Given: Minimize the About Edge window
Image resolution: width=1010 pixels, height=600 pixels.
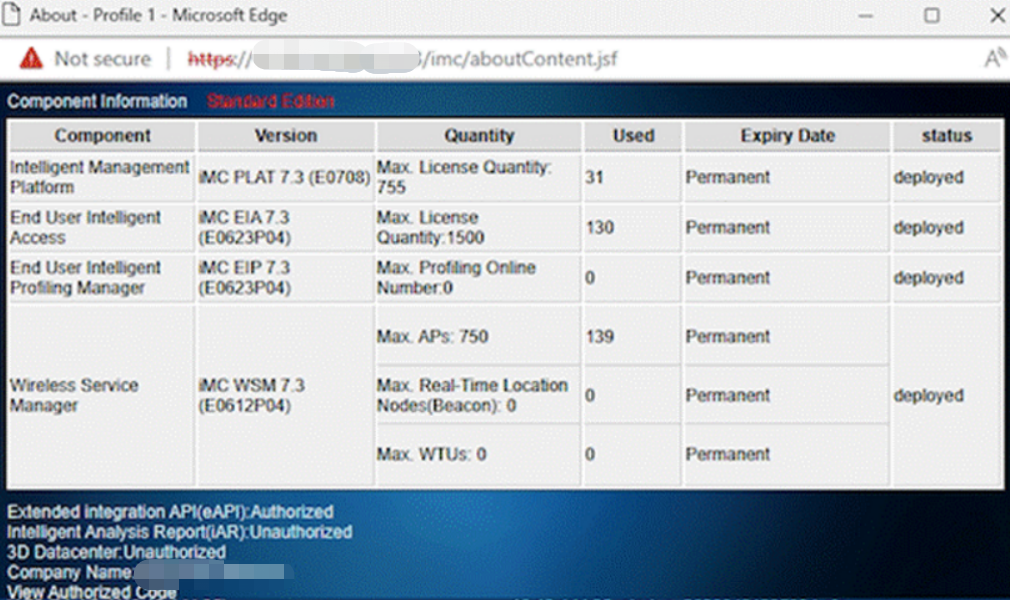Looking at the screenshot, I should 866,15.
